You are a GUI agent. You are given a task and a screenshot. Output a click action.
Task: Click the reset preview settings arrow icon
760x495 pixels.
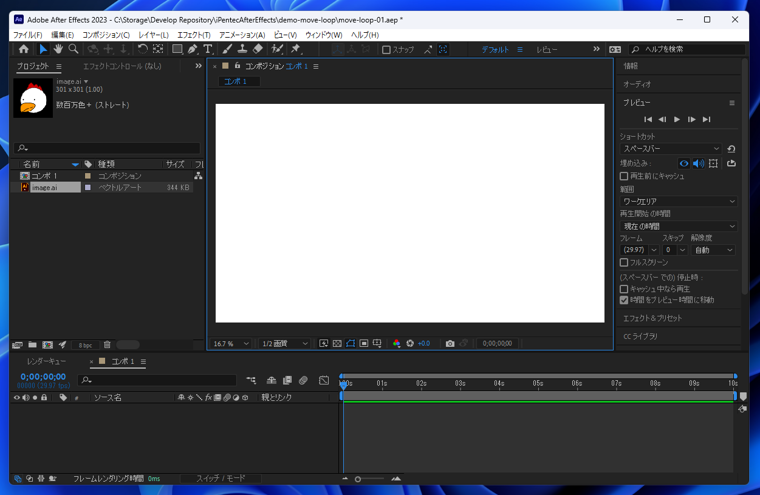731,149
